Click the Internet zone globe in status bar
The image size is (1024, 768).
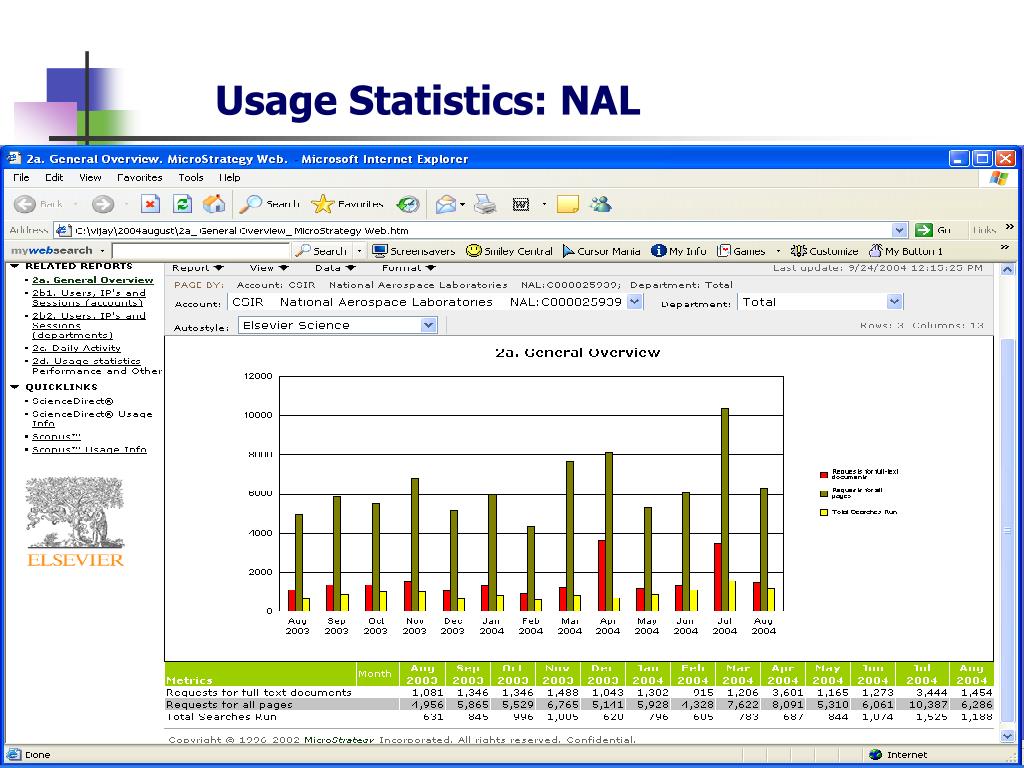[876, 755]
